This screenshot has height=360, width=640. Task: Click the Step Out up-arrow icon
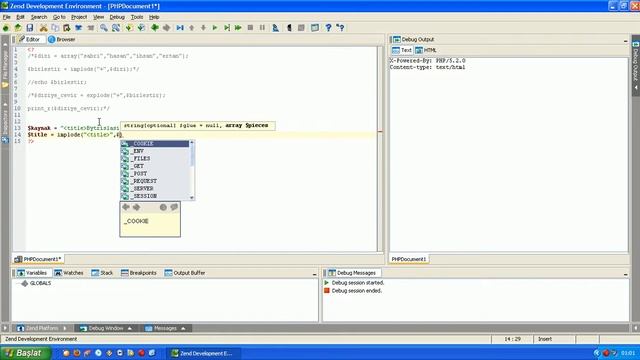click(191, 28)
